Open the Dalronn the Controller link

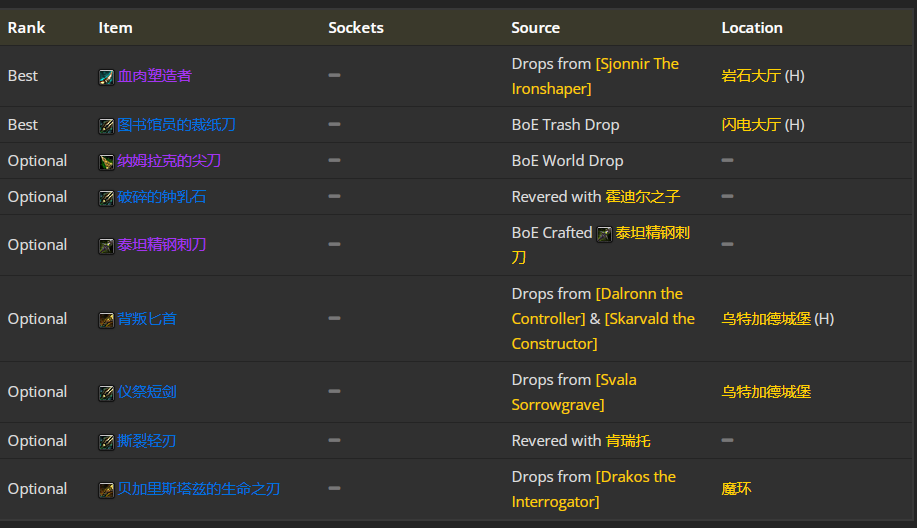click(x=597, y=306)
